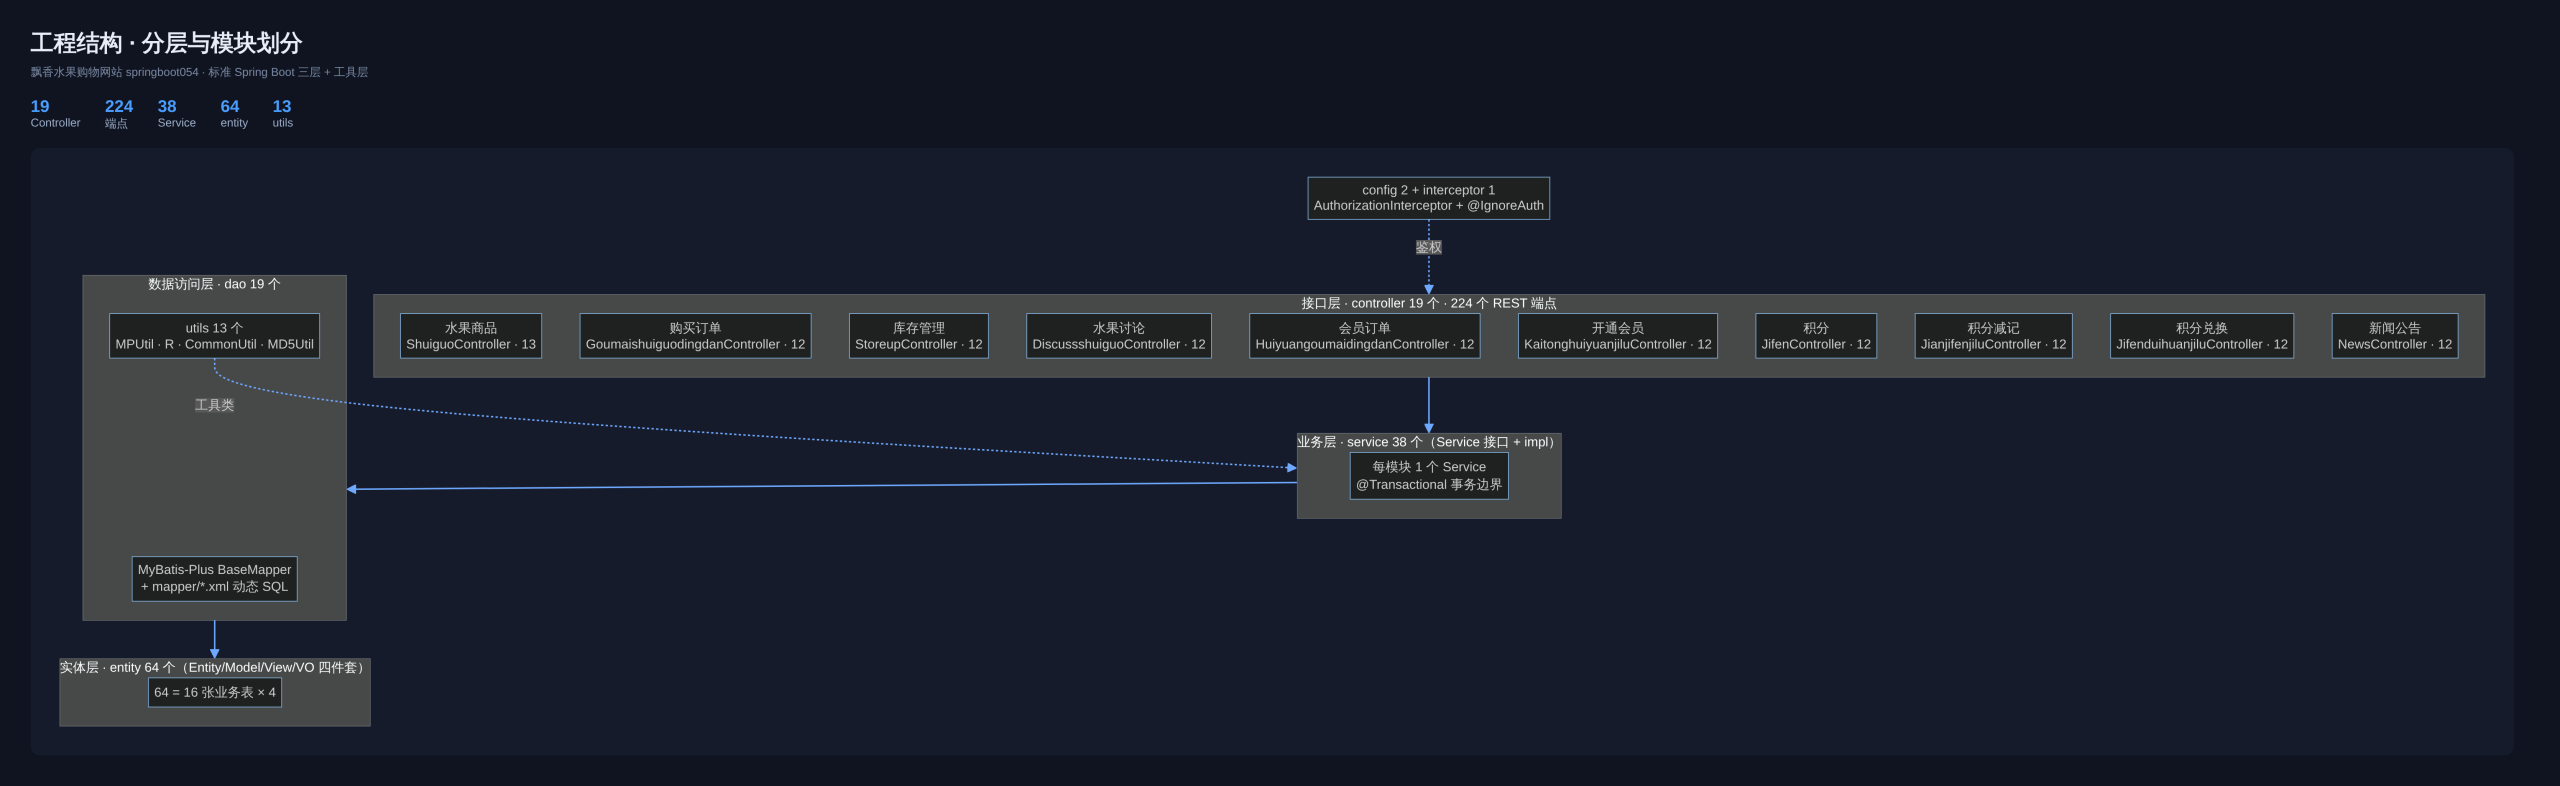Click the 鉴权 edge label
Image resolution: width=2560 pixels, height=786 pixels.
pyautogui.click(x=1429, y=247)
